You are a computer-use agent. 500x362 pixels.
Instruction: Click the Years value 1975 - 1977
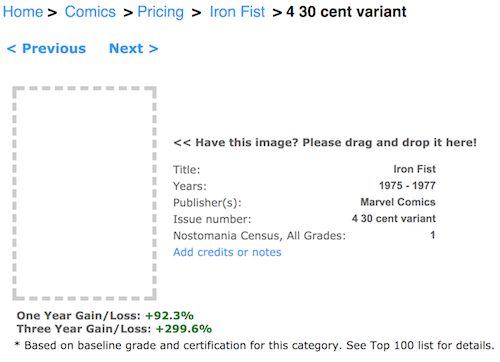407,185
